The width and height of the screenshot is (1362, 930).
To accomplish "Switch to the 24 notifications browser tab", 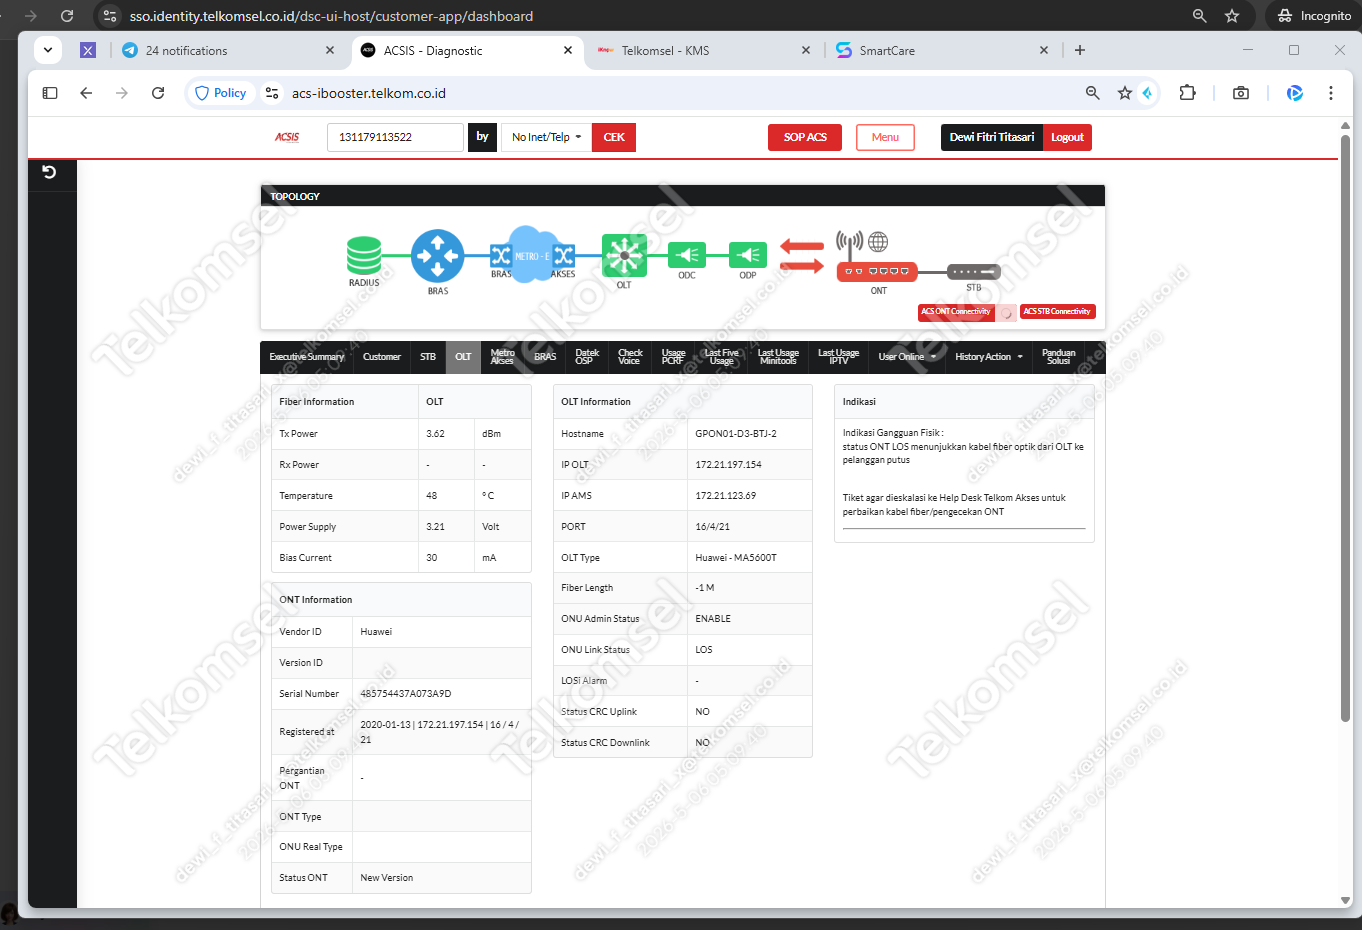I will pos(229,50).
